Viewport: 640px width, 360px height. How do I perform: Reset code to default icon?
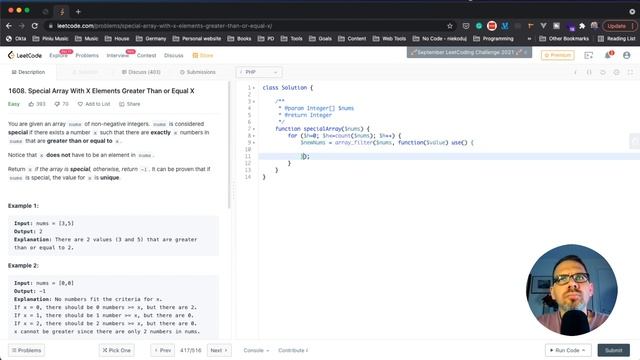603,72
